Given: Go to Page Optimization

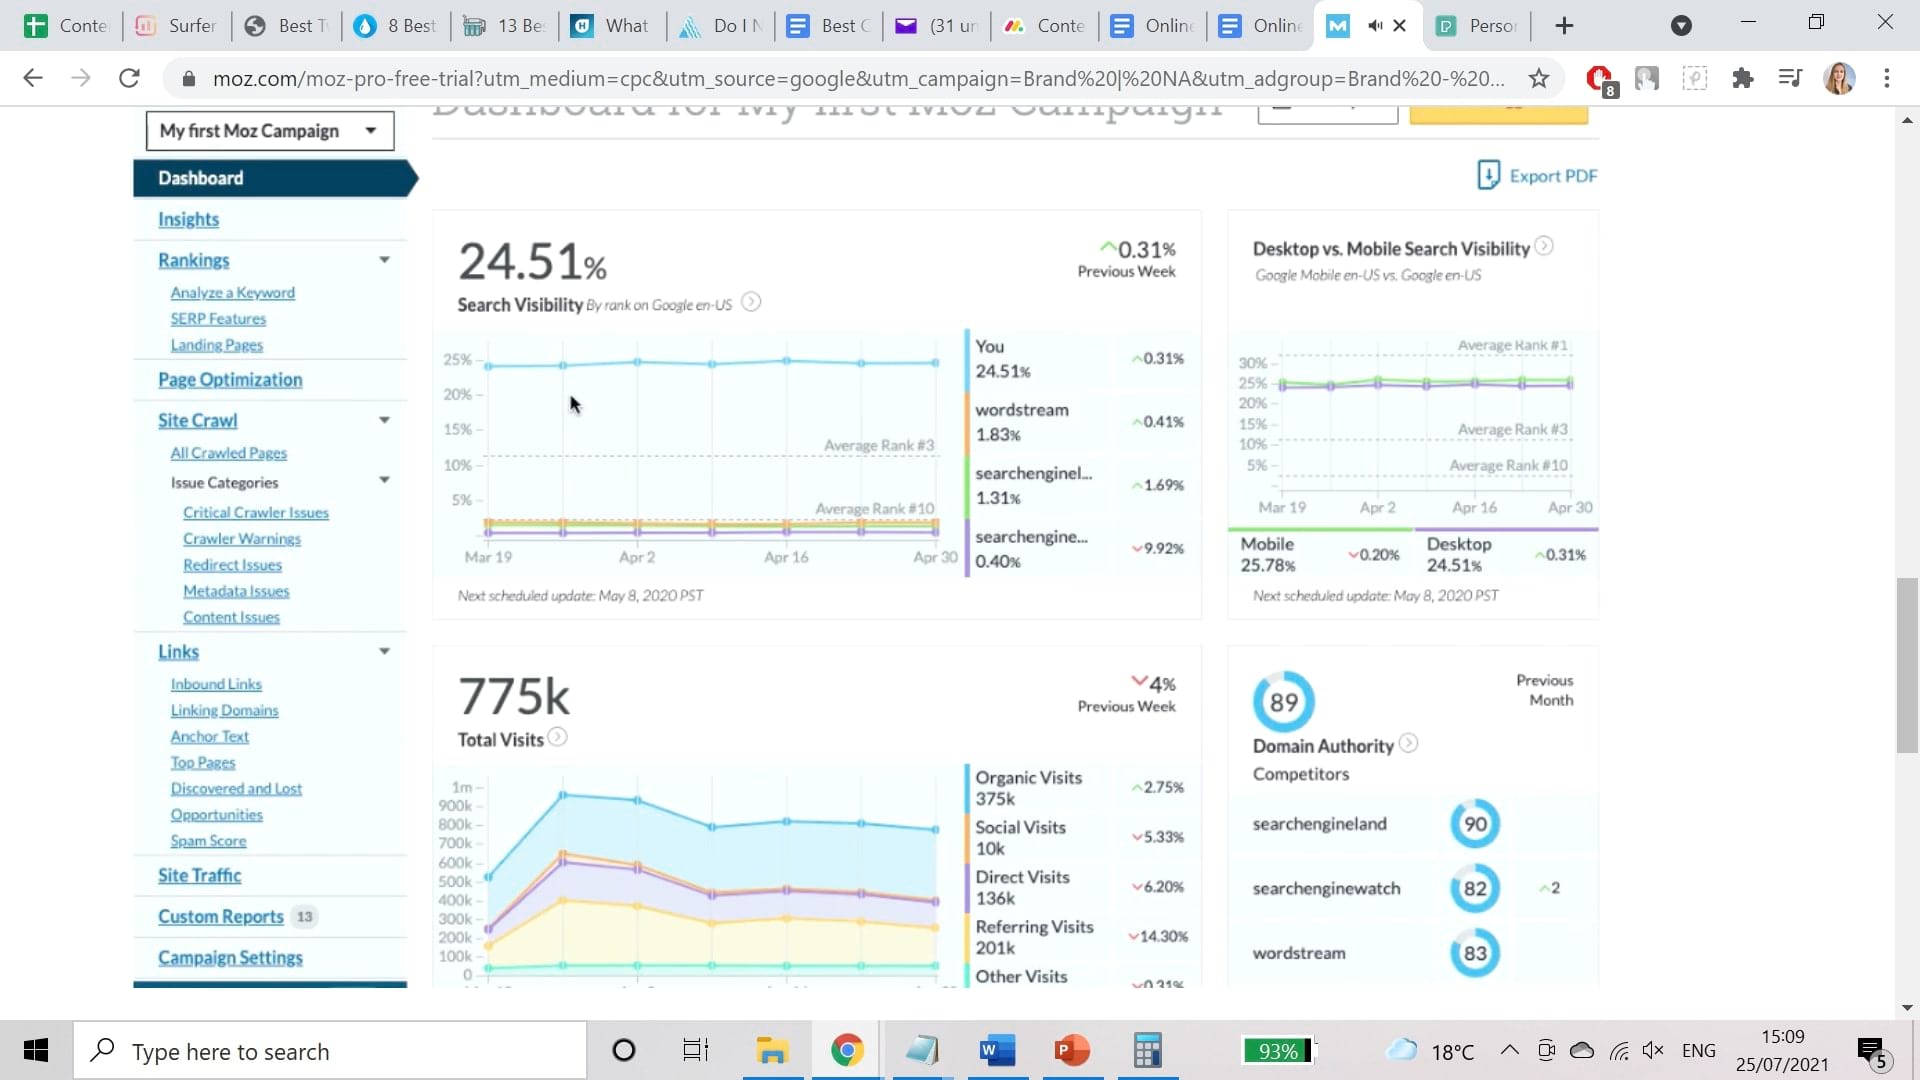Looking at the screenshot, I should (x=230, y=380).
